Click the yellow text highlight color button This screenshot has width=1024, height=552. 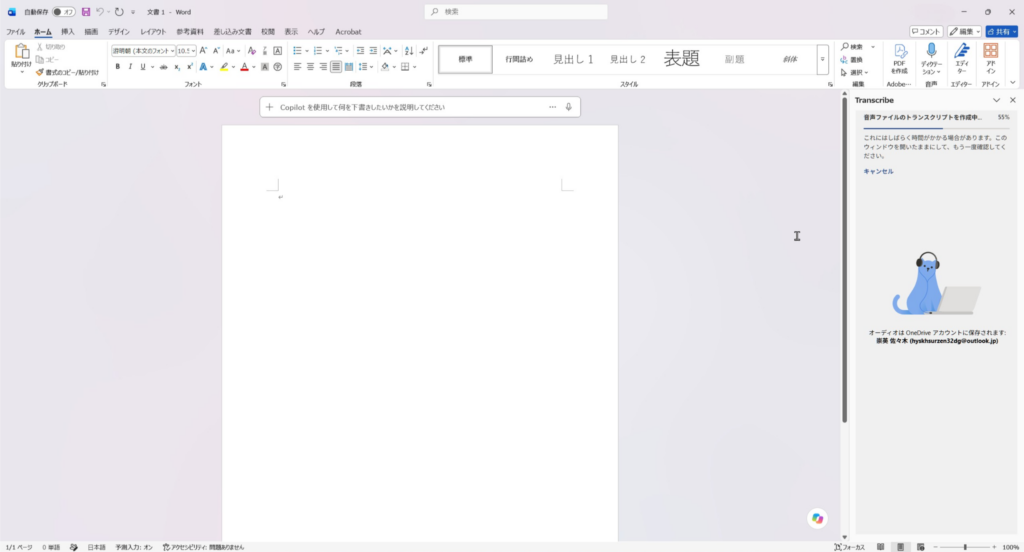pos(224,67)
